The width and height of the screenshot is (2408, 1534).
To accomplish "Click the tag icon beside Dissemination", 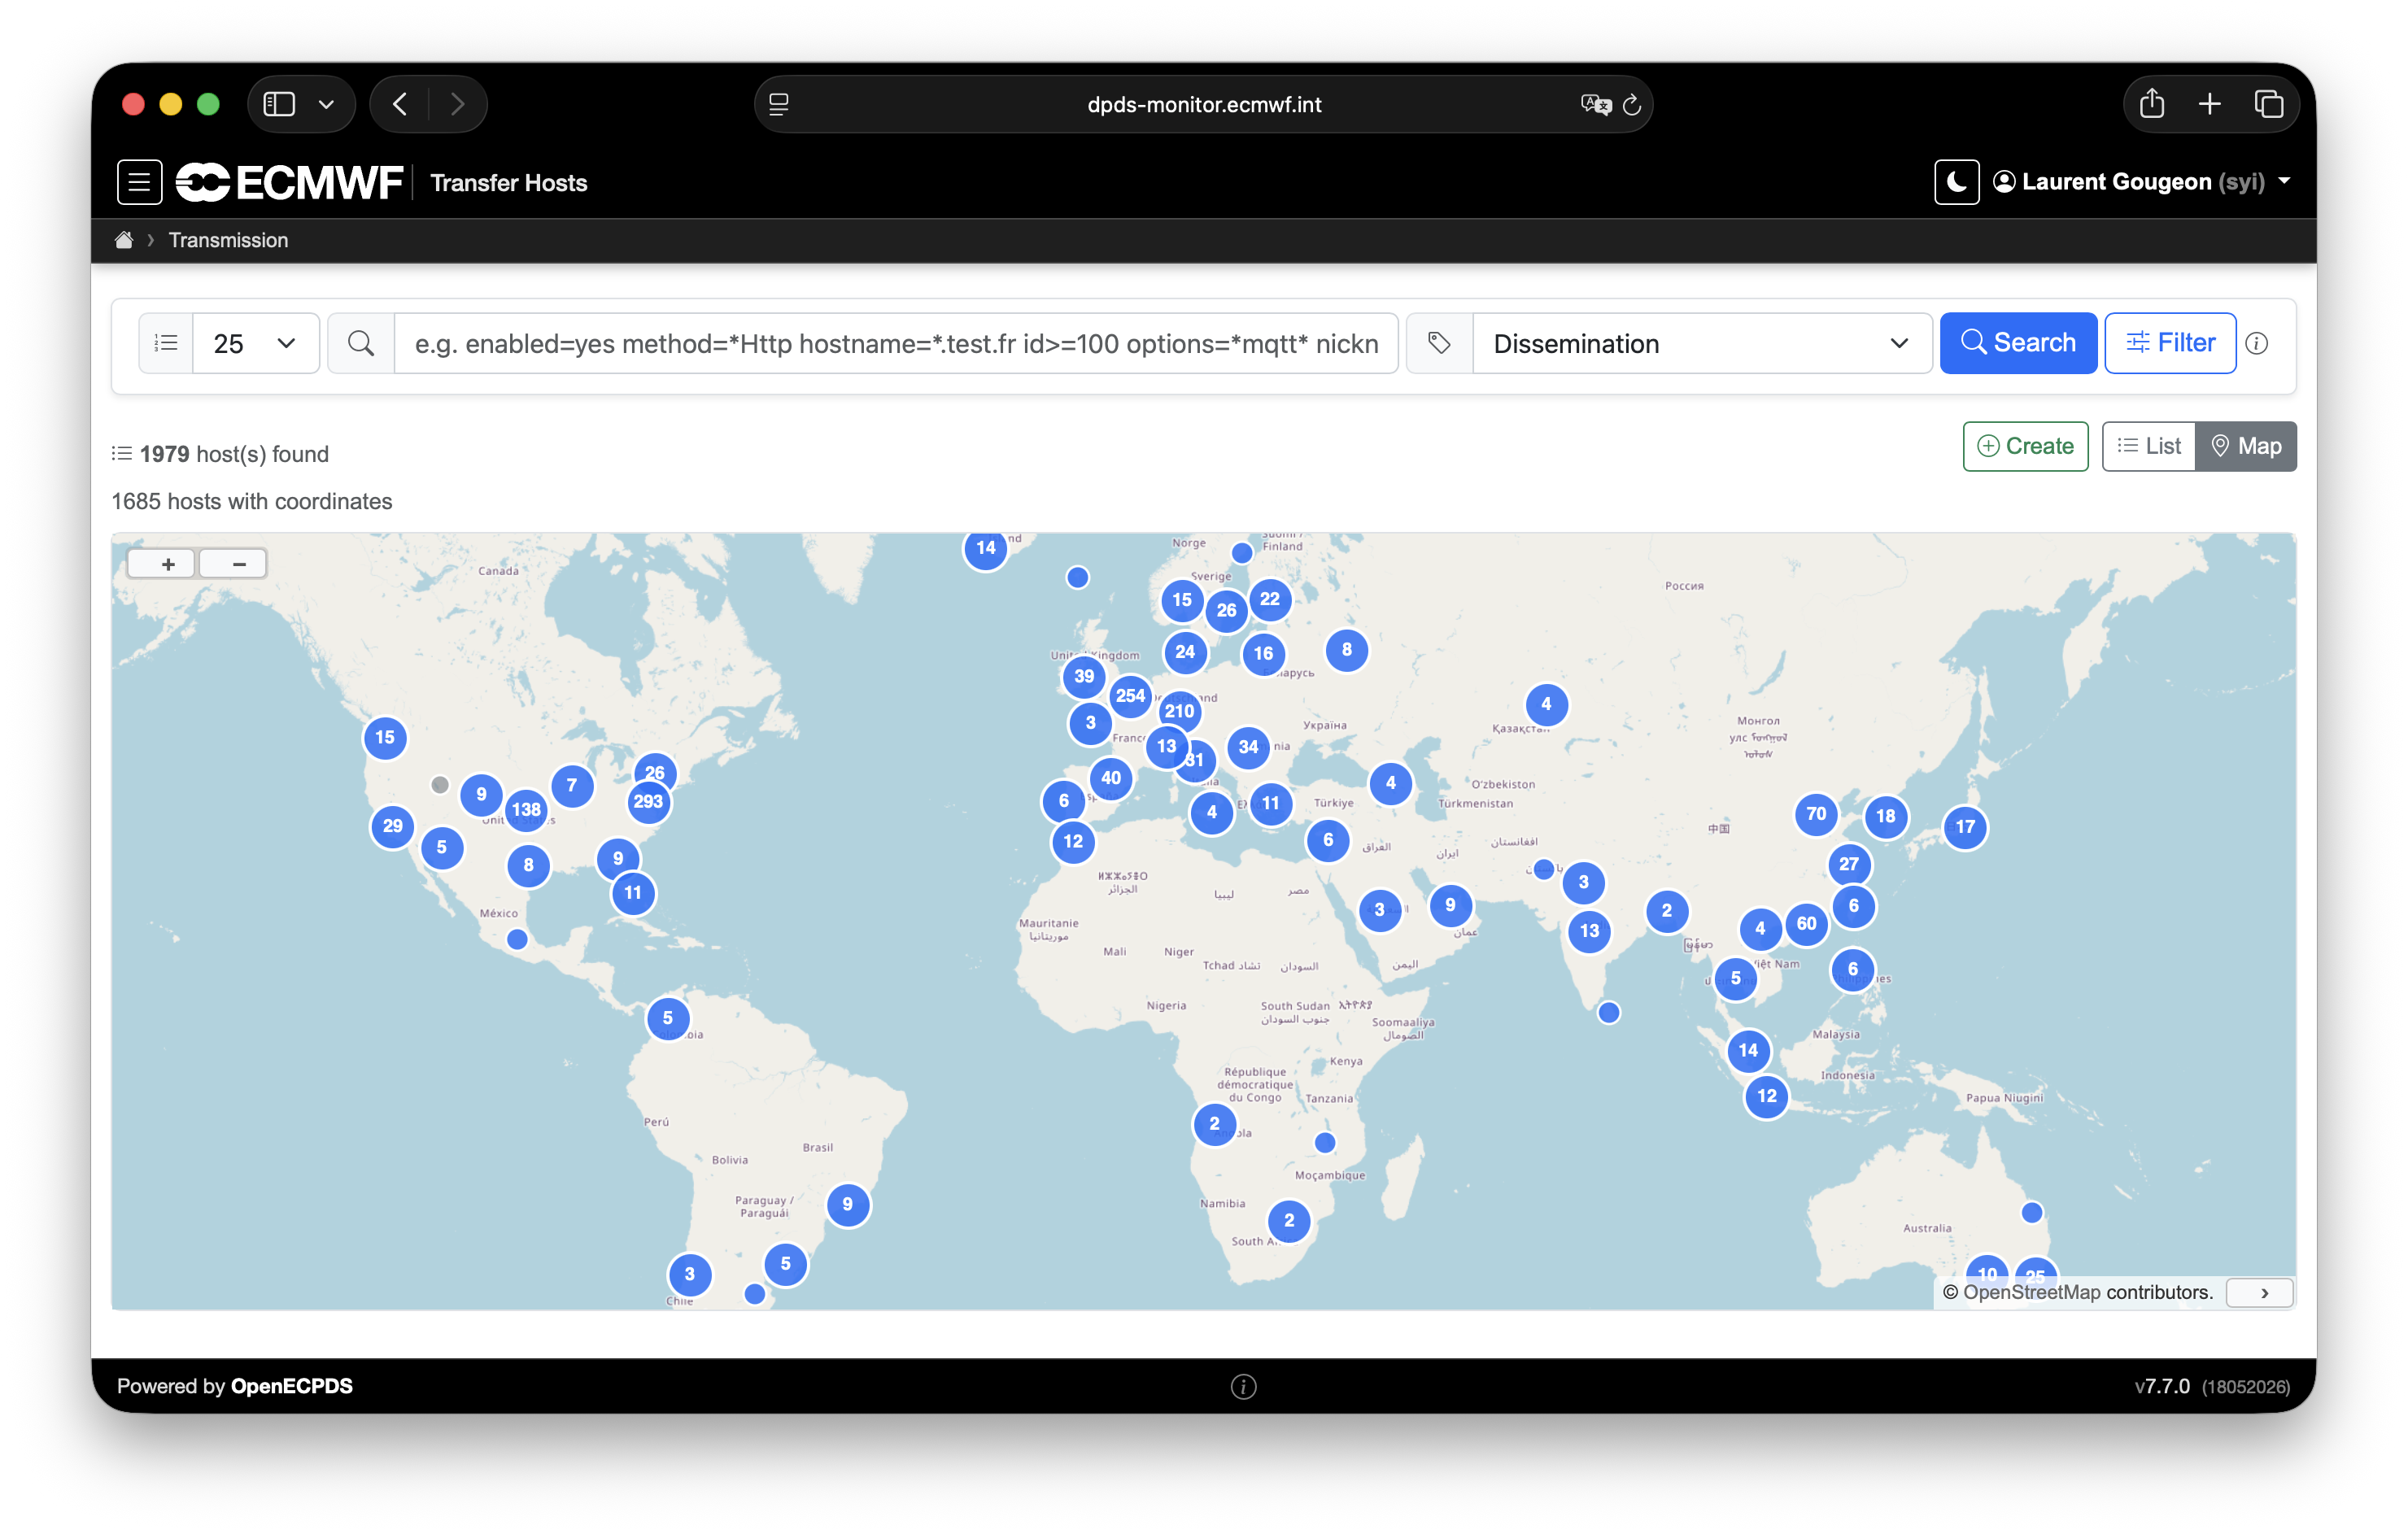I will click(1439, 343).
